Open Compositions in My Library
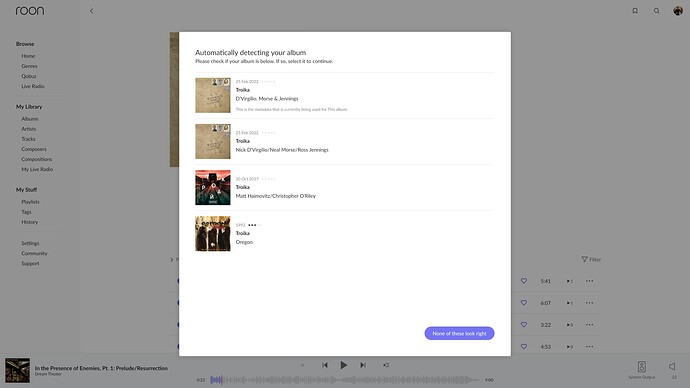The image size is (690, 388). tap(37, 159)
